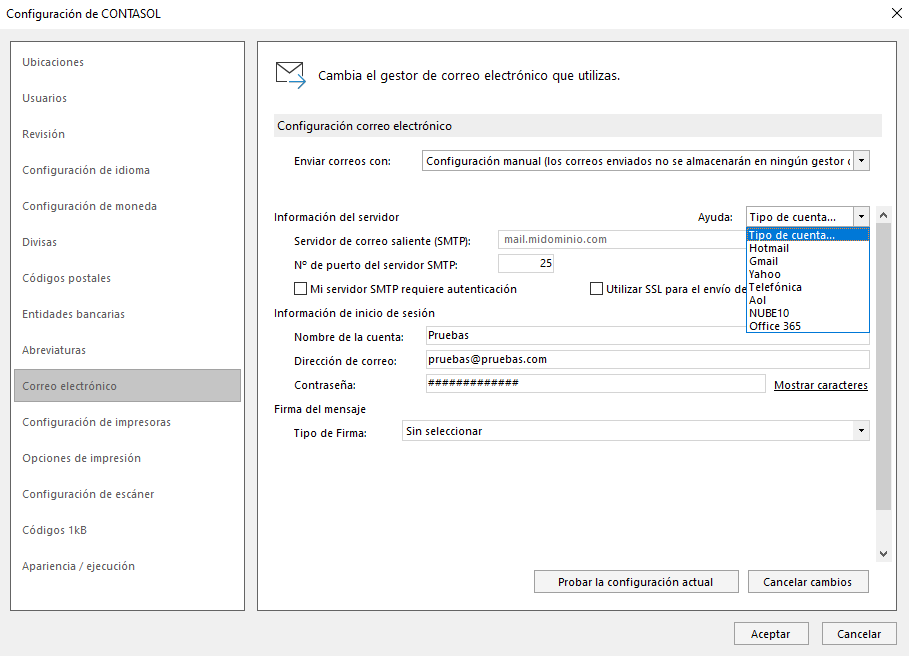Choose Tipo de cuenta... highlighted option
909x656 pixels.
pyautogui.click(x=808, y=235)
